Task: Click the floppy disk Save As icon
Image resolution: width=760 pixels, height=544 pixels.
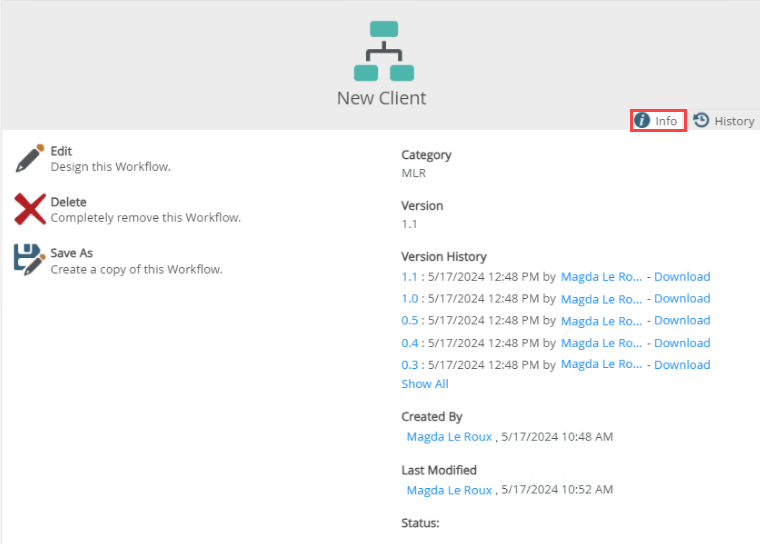Action: (x=30, y=260)
